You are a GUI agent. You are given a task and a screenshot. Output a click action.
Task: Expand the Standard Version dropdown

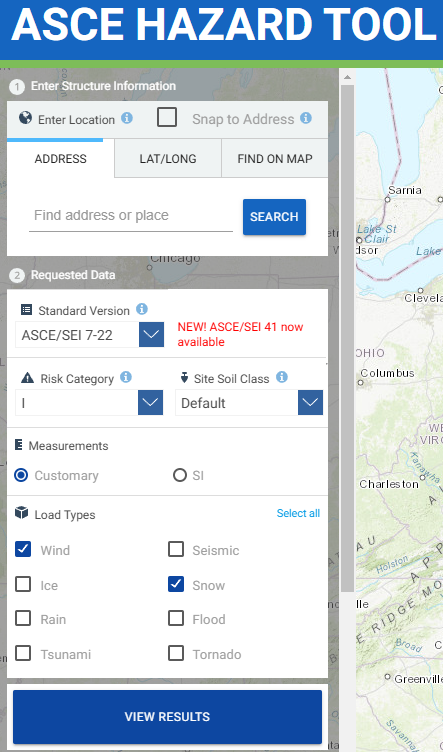click(152, 334)
